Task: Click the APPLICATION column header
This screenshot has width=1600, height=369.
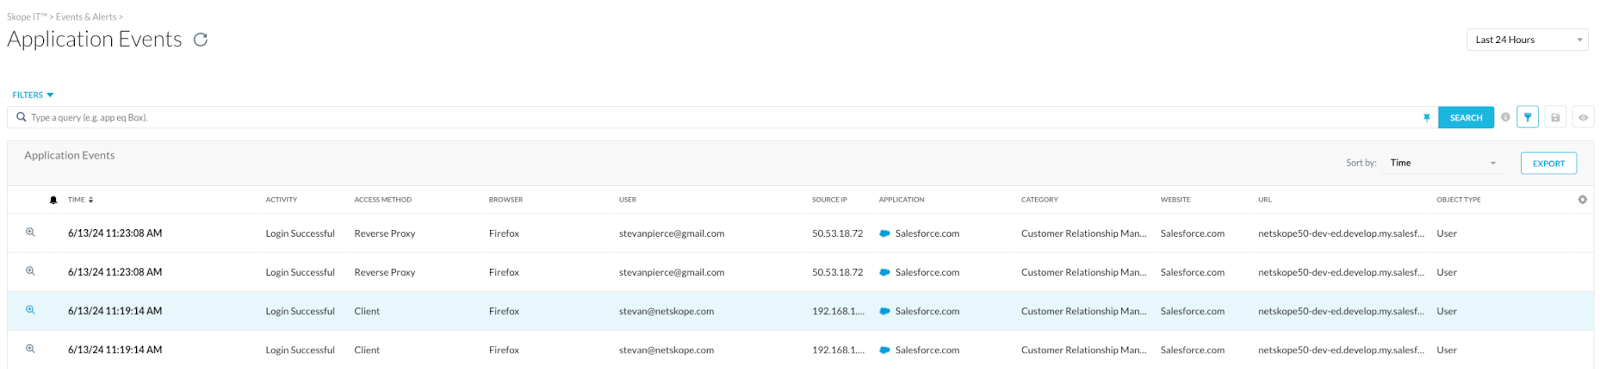Action: (x=901, y=200)
